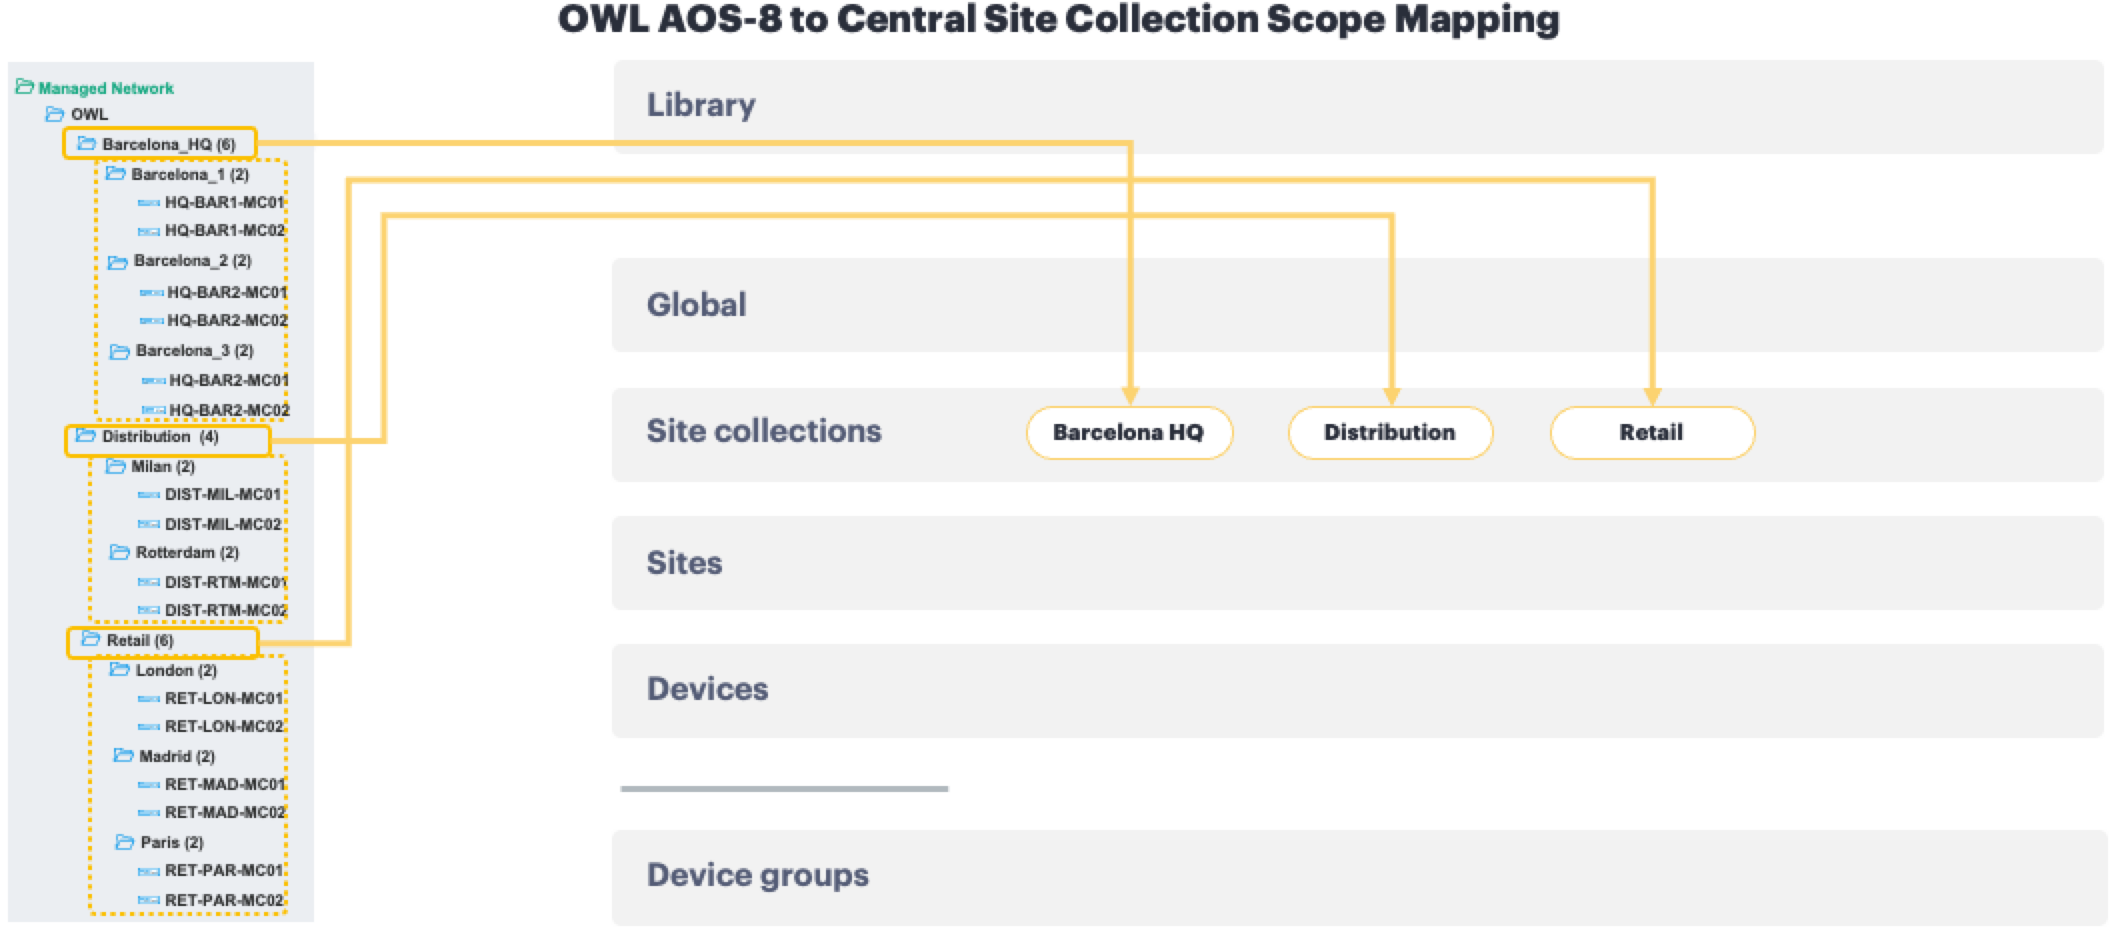Open the Library scope row
The height and width of the screenshot is (930, 2112).
1358,106
